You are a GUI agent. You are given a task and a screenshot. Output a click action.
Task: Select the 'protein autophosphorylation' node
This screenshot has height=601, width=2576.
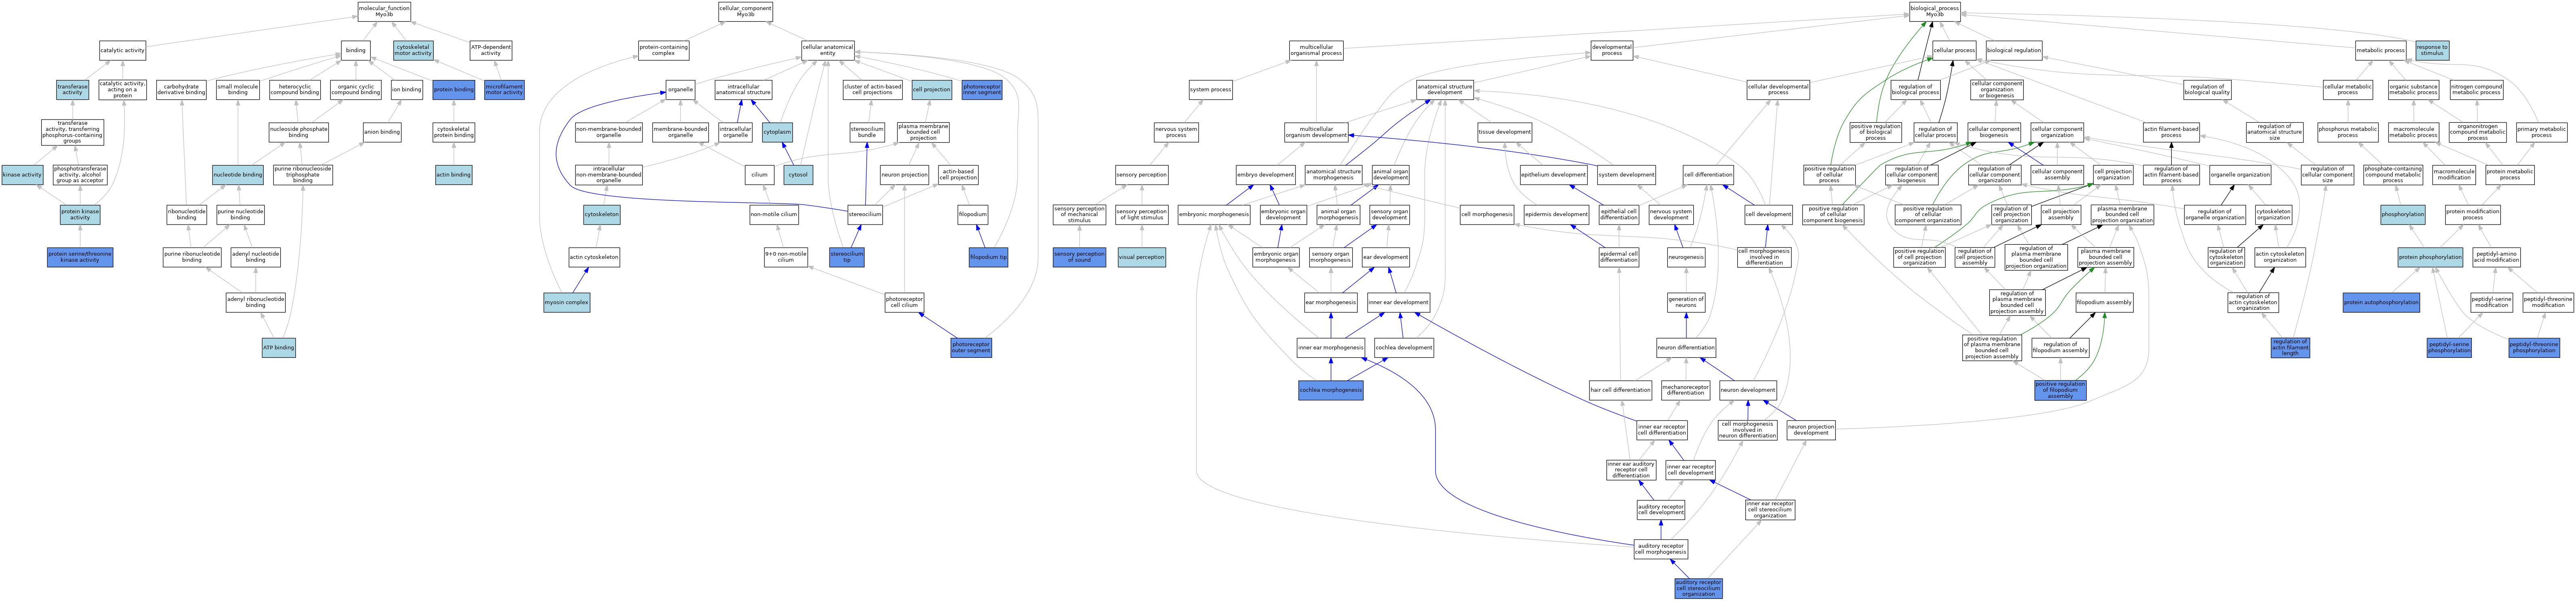click(2381, 302)
